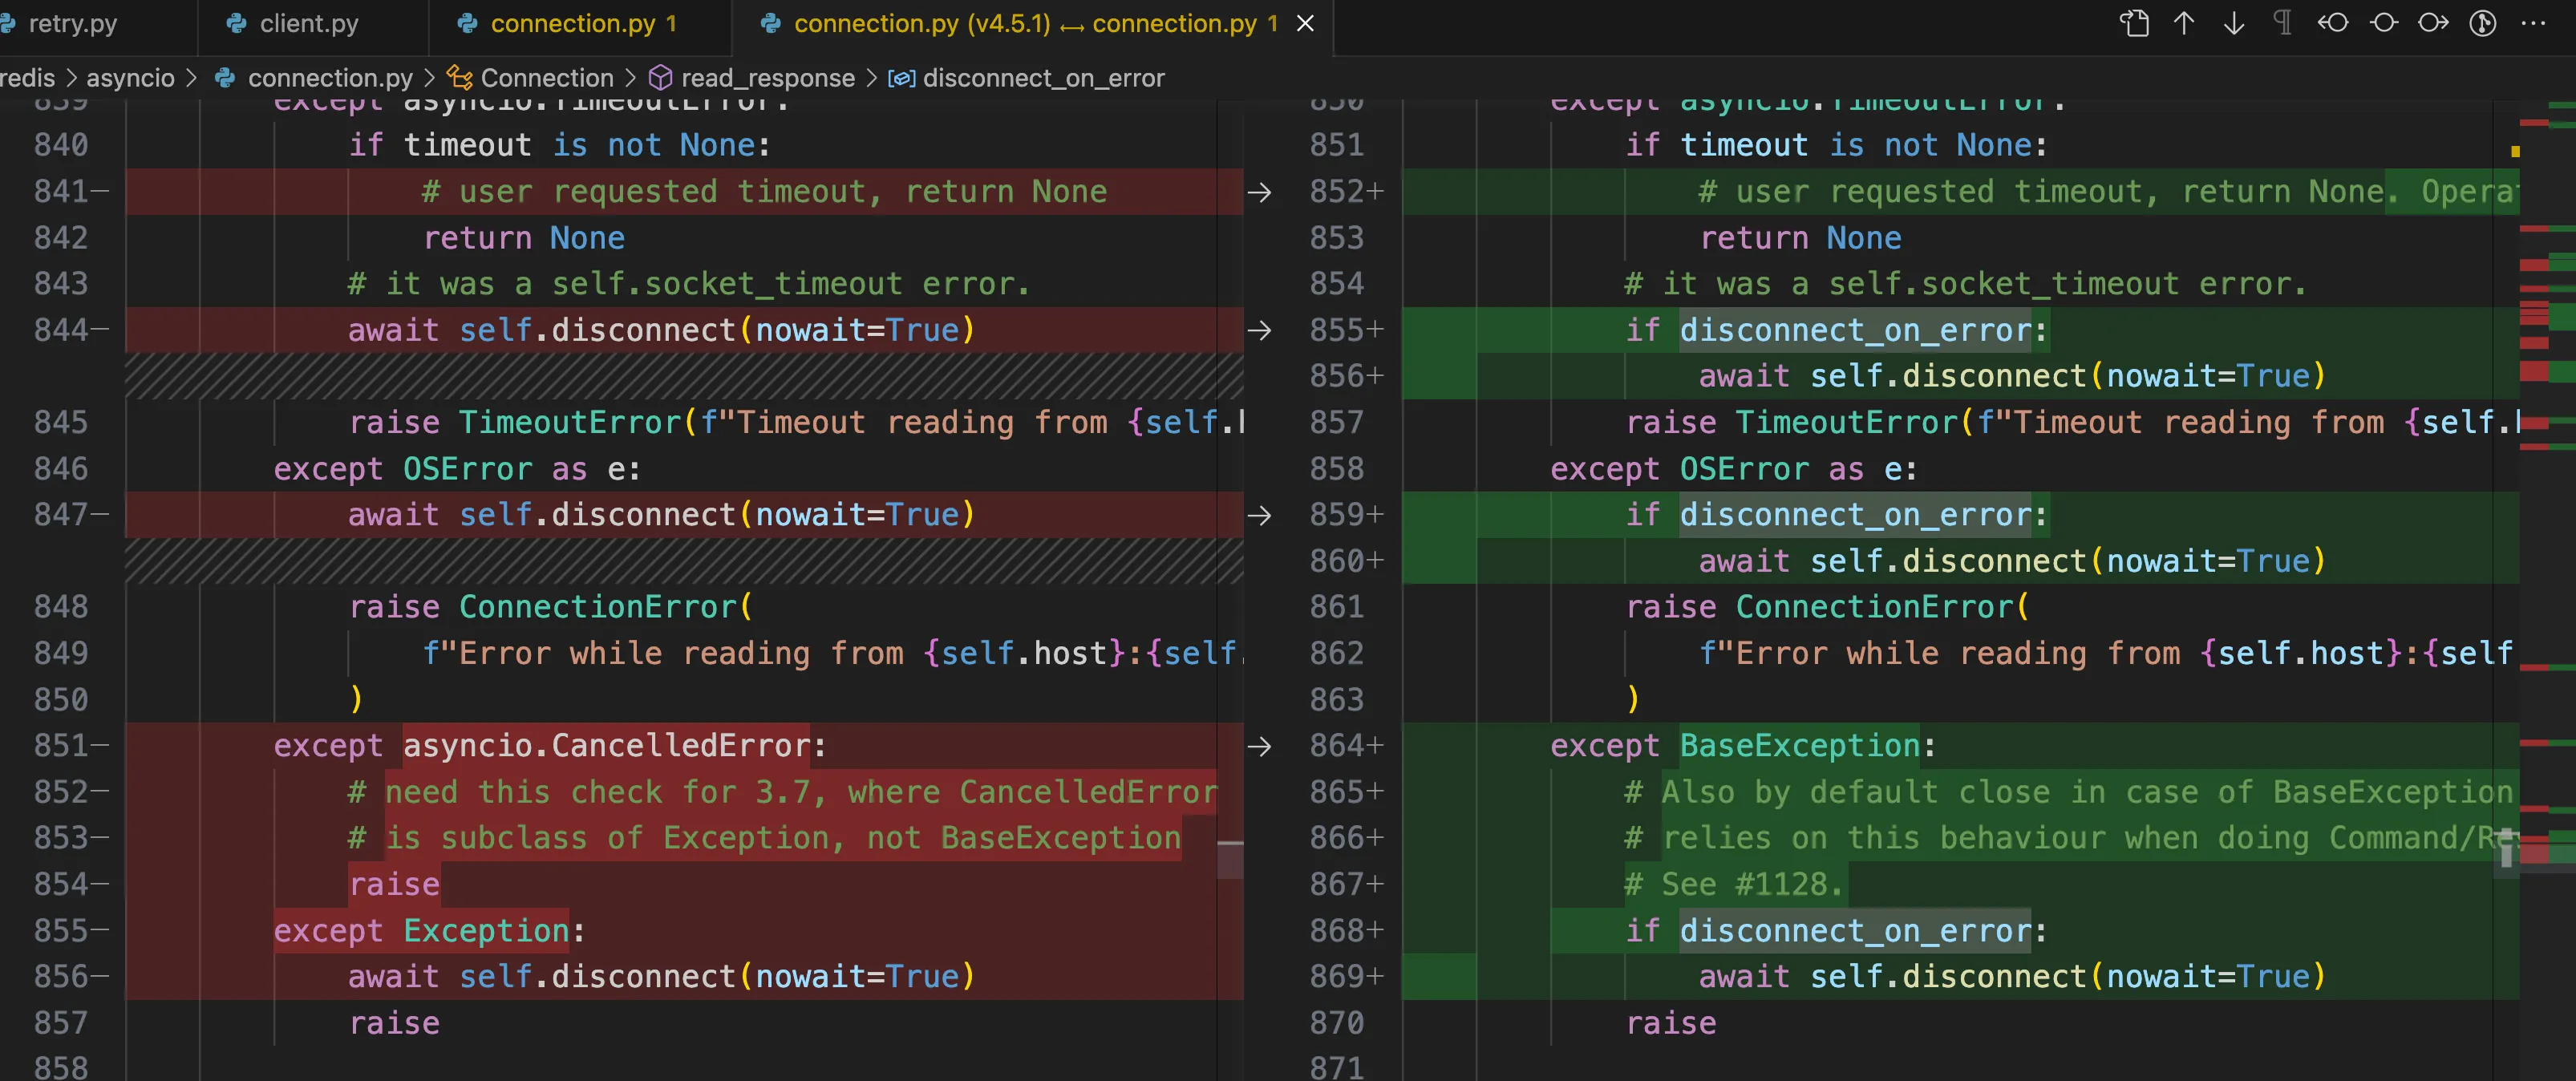Open More Actions ellipsis menu
Screen dimensions: 2576x1081
2534,23
